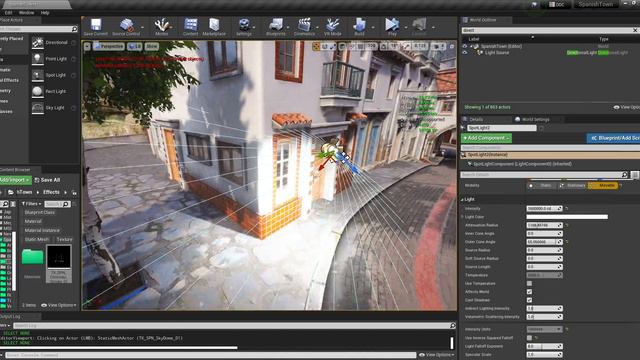Toggle Use Inverse Squared Falloff checkbox
Screen dimensions: 640x360
[x=529, y=338]
